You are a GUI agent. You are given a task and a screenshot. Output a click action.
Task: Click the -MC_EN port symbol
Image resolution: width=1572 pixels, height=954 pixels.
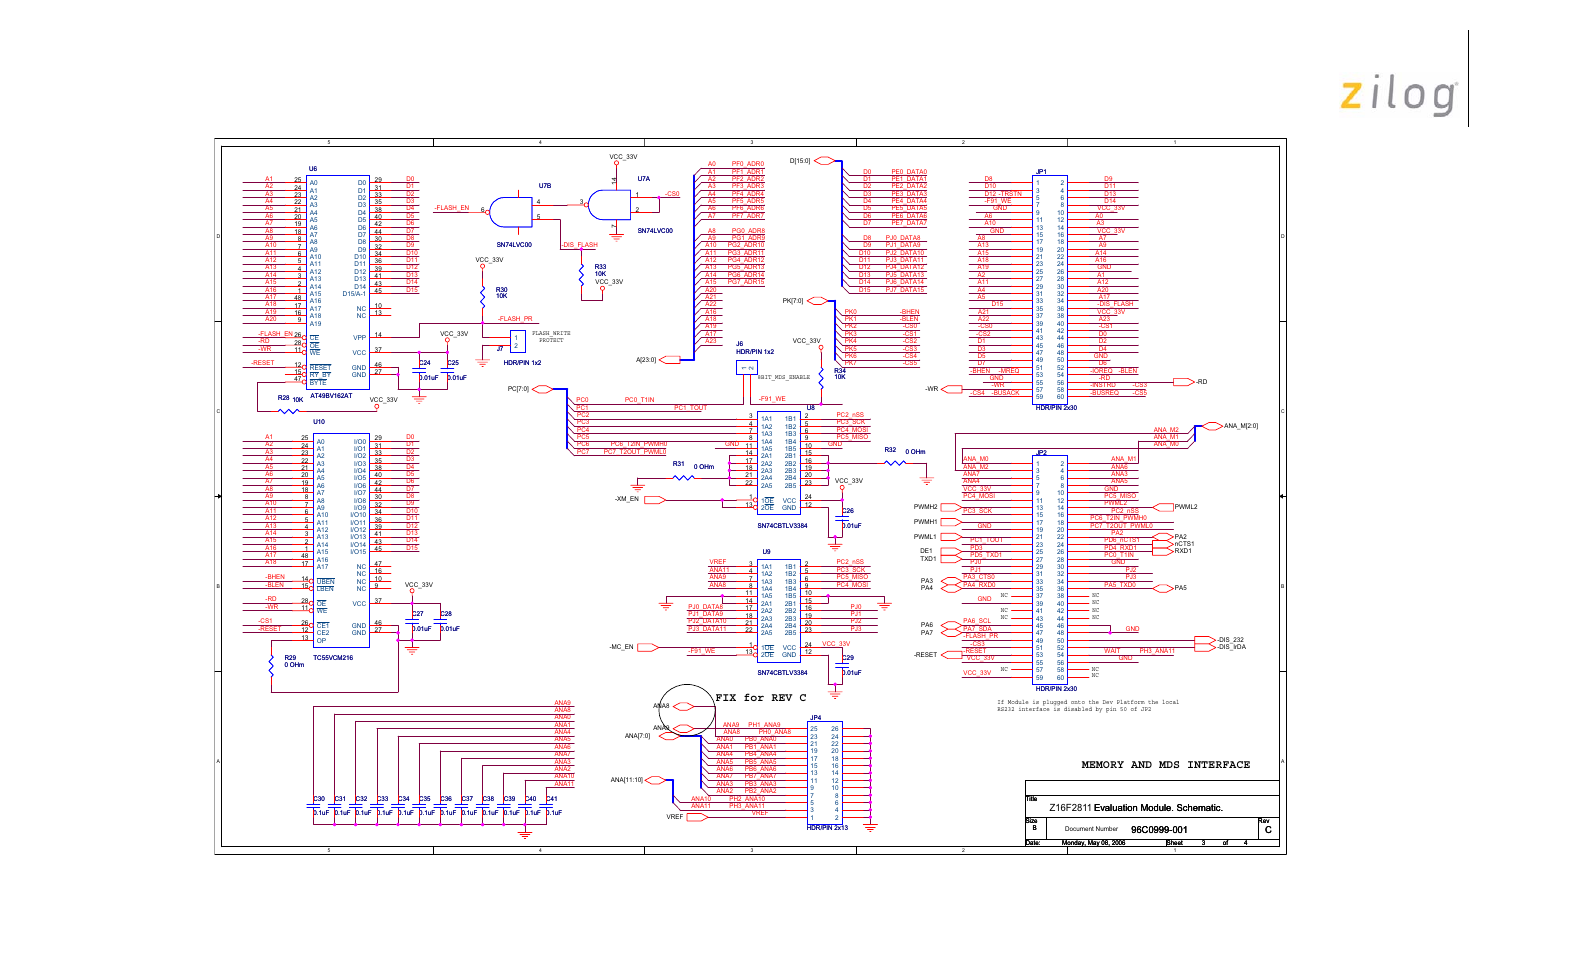[647, 647]
